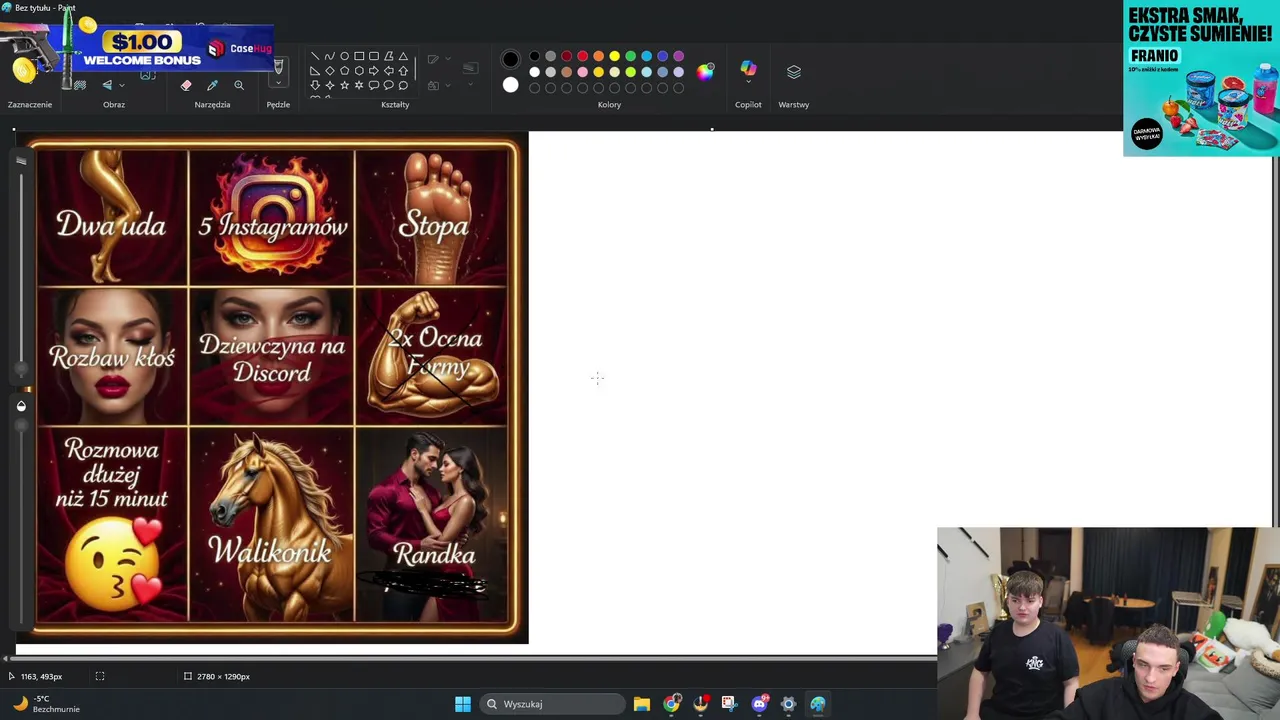Select the Magnifier zoom tool
The image size is (1280, 720).
[239, 85]
